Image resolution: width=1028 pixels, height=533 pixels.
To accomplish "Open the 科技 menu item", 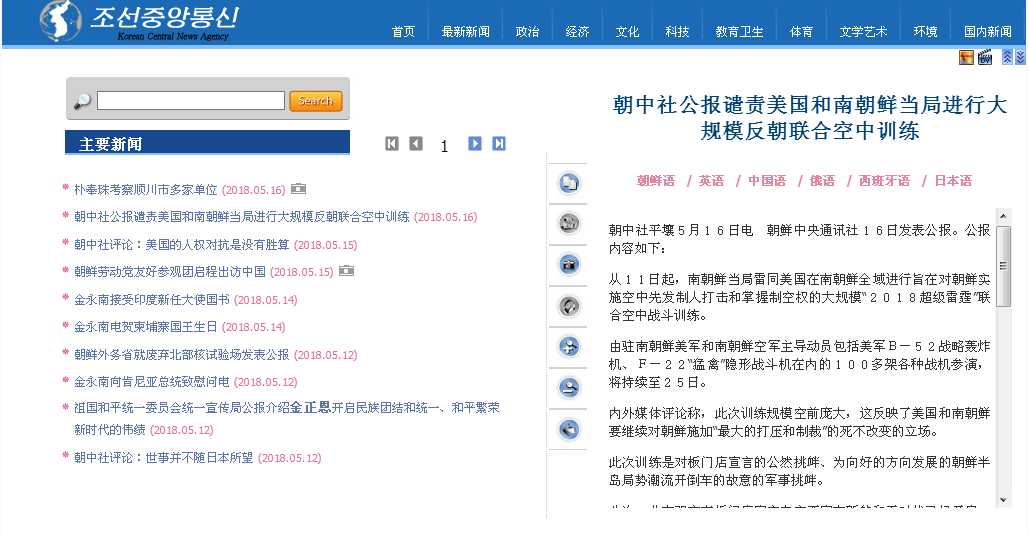I will pos(677,31).
